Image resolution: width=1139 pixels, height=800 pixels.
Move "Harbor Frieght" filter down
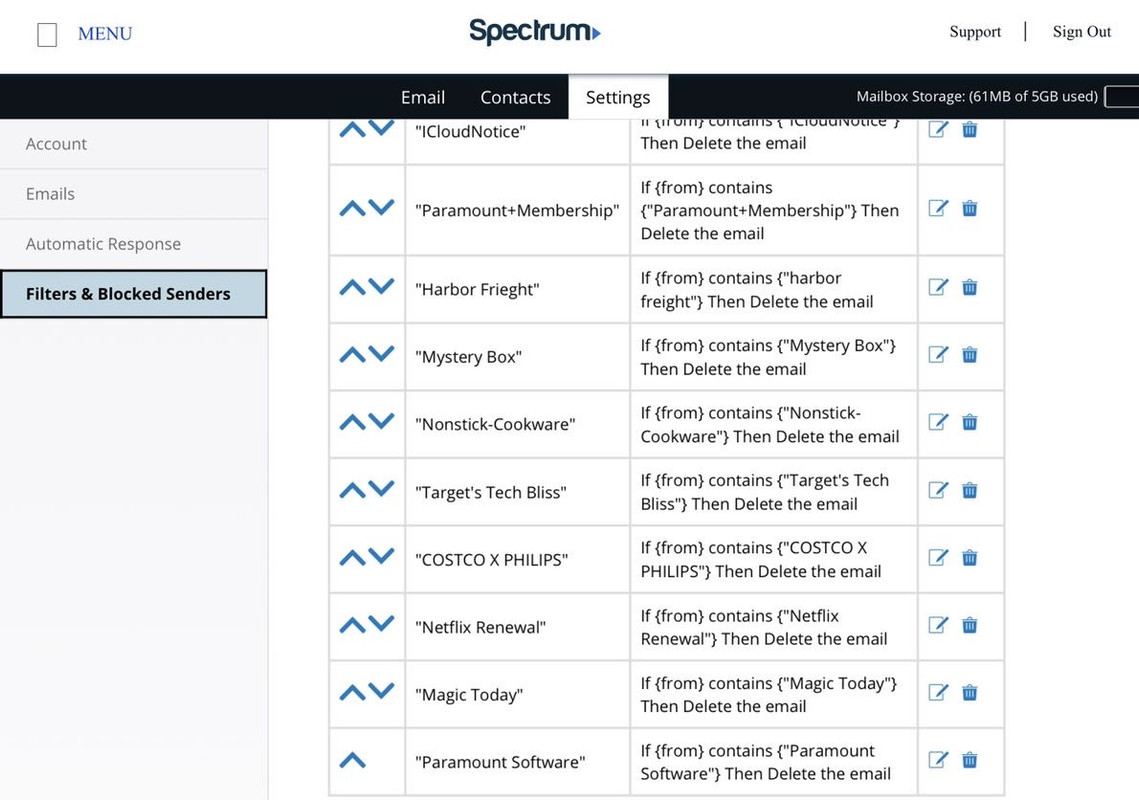point(381,286)
